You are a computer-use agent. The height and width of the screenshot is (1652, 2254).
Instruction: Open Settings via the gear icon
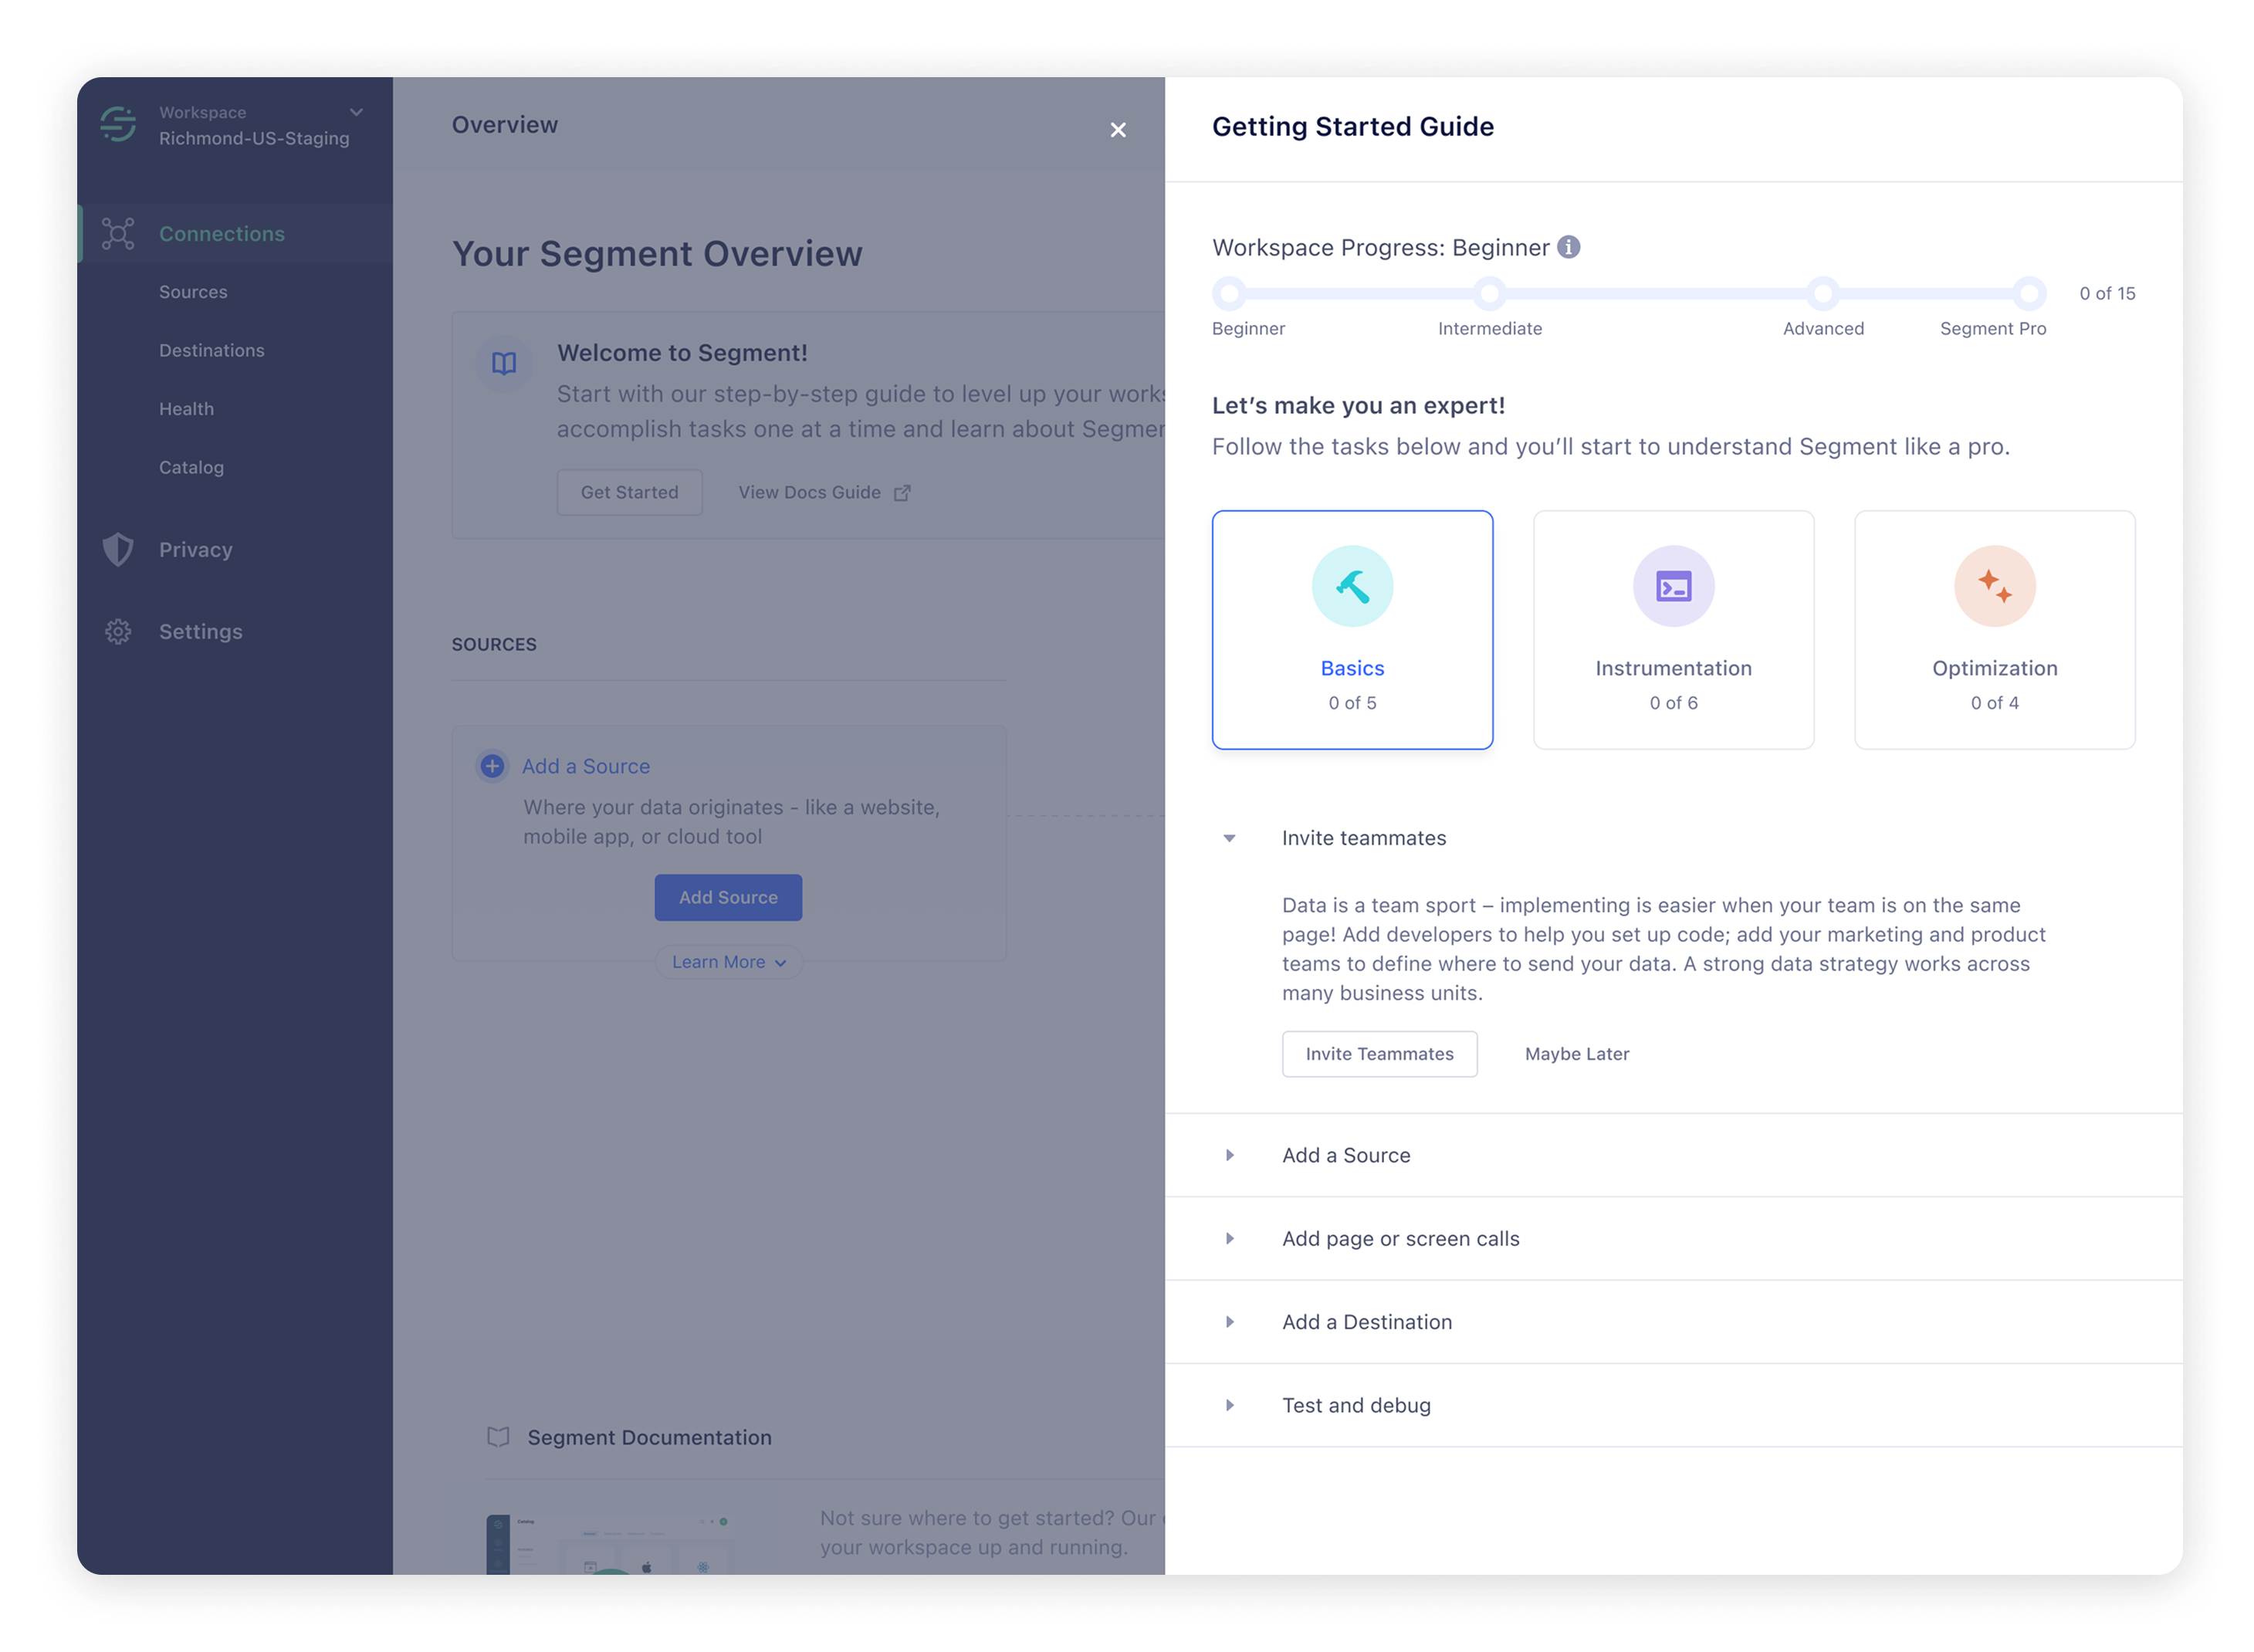pos(118,631)
